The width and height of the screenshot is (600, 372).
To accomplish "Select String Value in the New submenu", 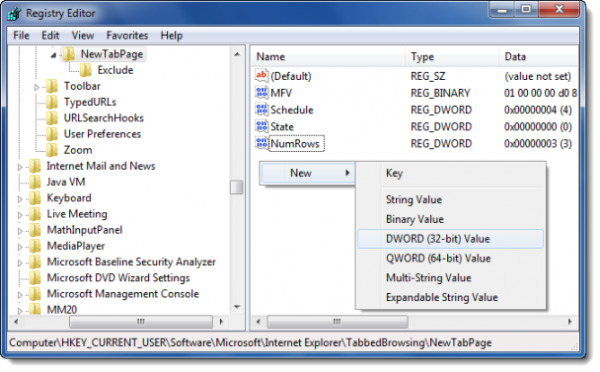I will pyautogui.click(x=414, y=199).
